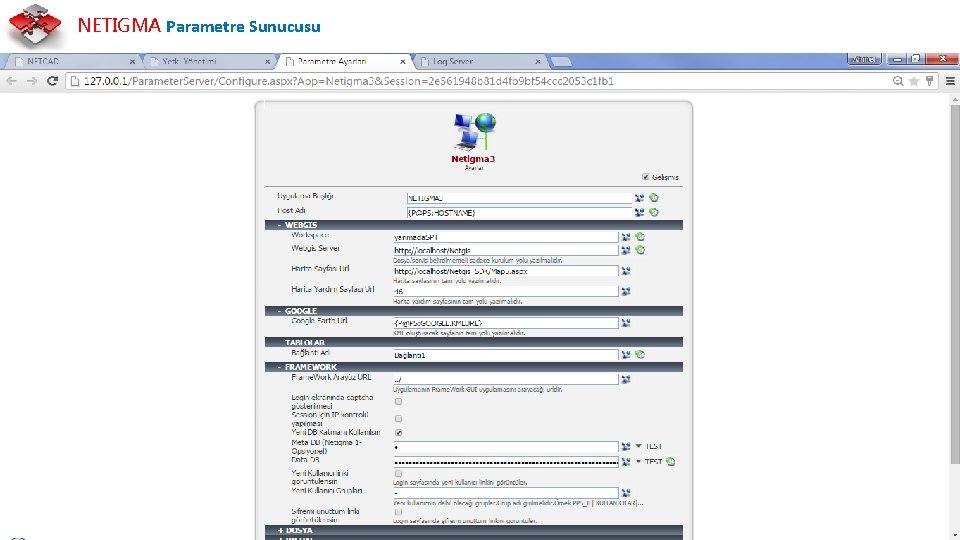Click the blue users icon beside Yeni Kullanıcı Grupları
The image size is (960, 540).
[626, 492]
